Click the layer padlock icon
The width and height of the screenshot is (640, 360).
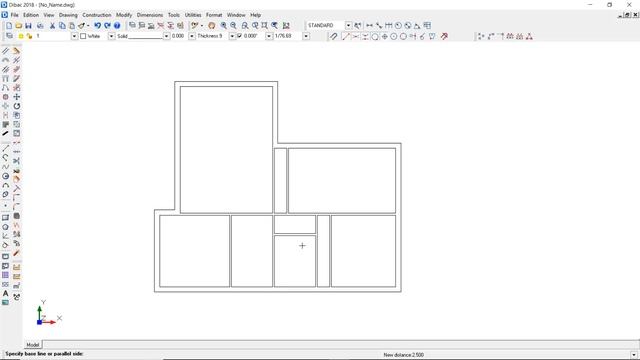[x=29, y=36]
